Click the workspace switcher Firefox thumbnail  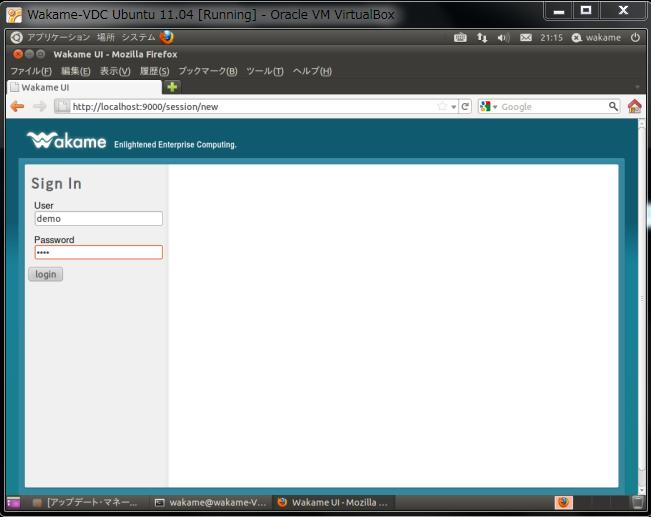point(563,502)
